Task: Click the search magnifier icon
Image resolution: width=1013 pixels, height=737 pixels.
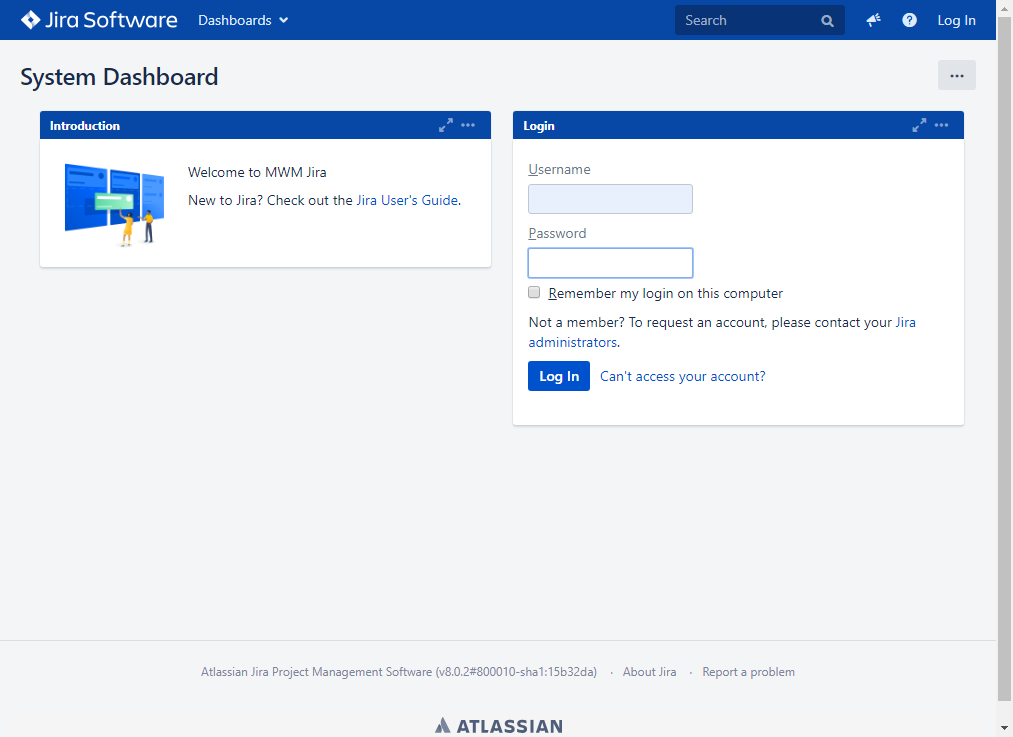Action: pos(827,21)
